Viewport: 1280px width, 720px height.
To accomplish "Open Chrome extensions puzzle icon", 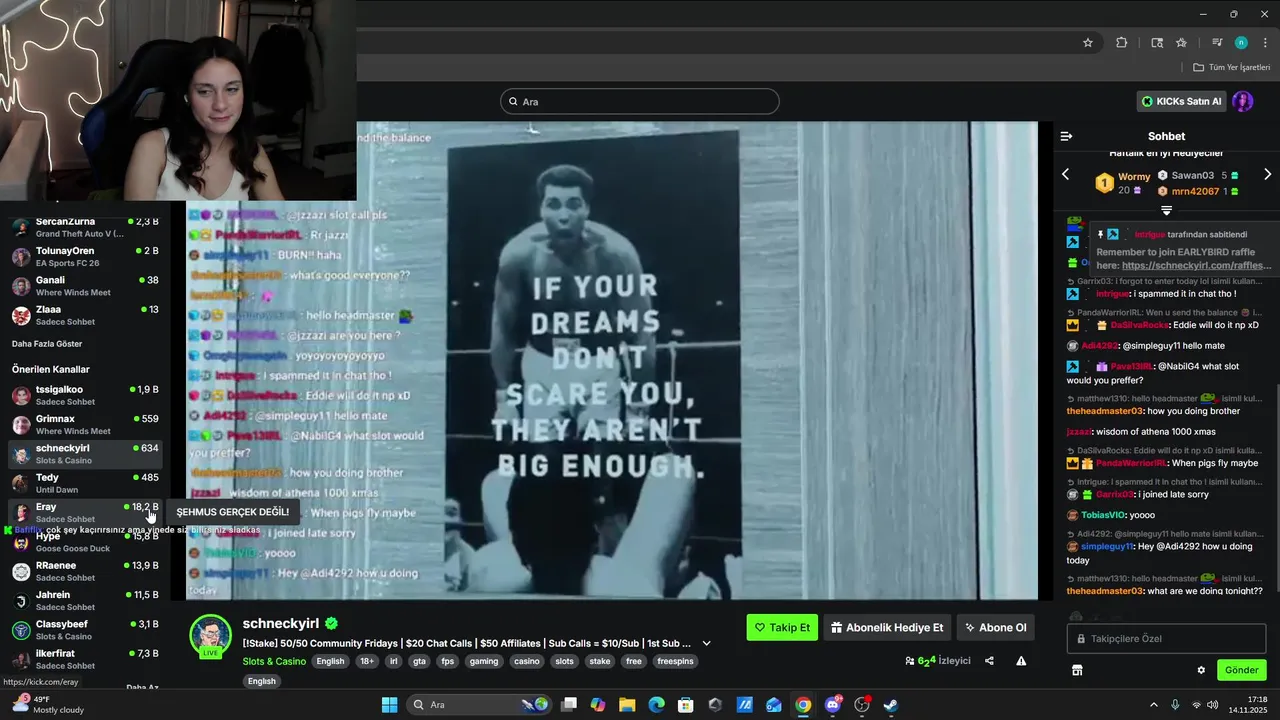I will [x=1121, y=42].
